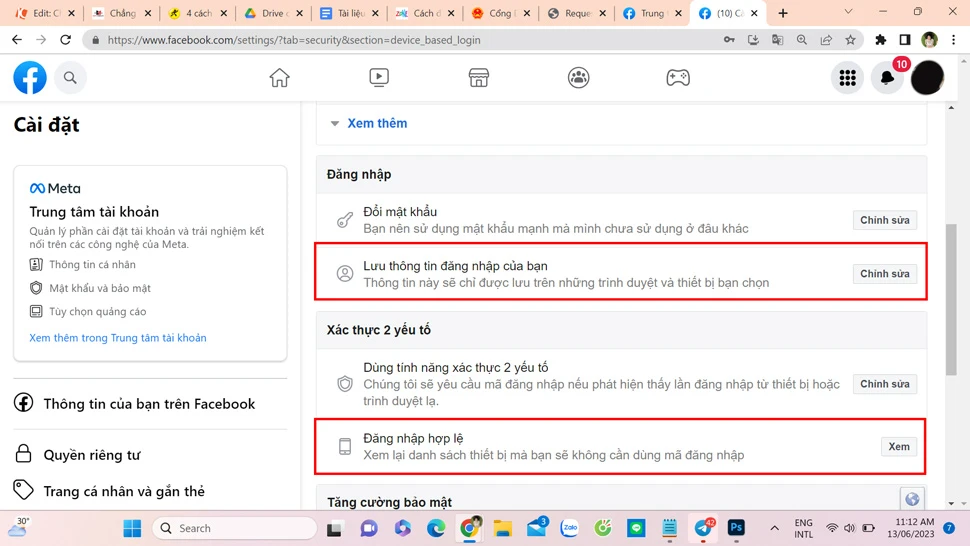This screenshot has width=970, height=546.
Task: Open the Gaming controller icon
Action: click(x=678, y=78)
